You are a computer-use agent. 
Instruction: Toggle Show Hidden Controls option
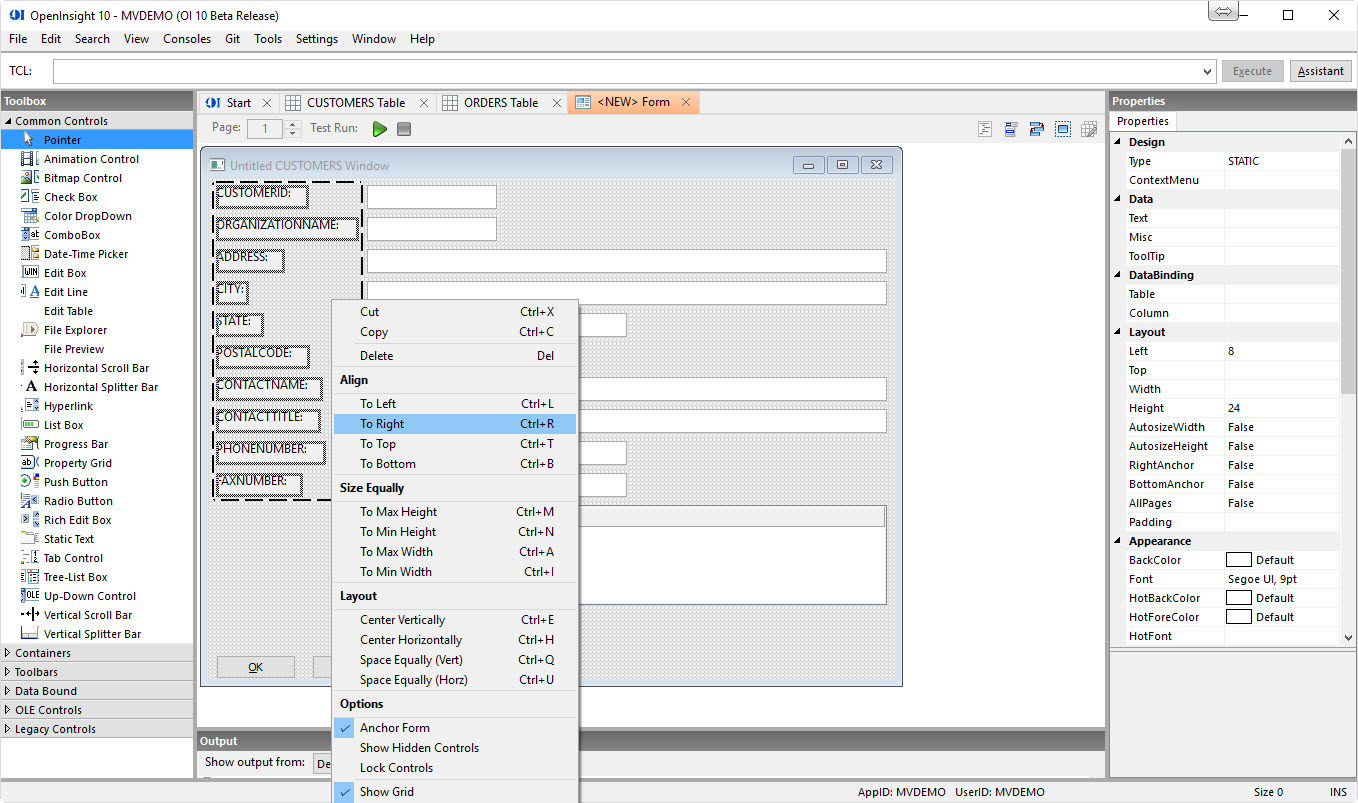(x=455, y=748)
